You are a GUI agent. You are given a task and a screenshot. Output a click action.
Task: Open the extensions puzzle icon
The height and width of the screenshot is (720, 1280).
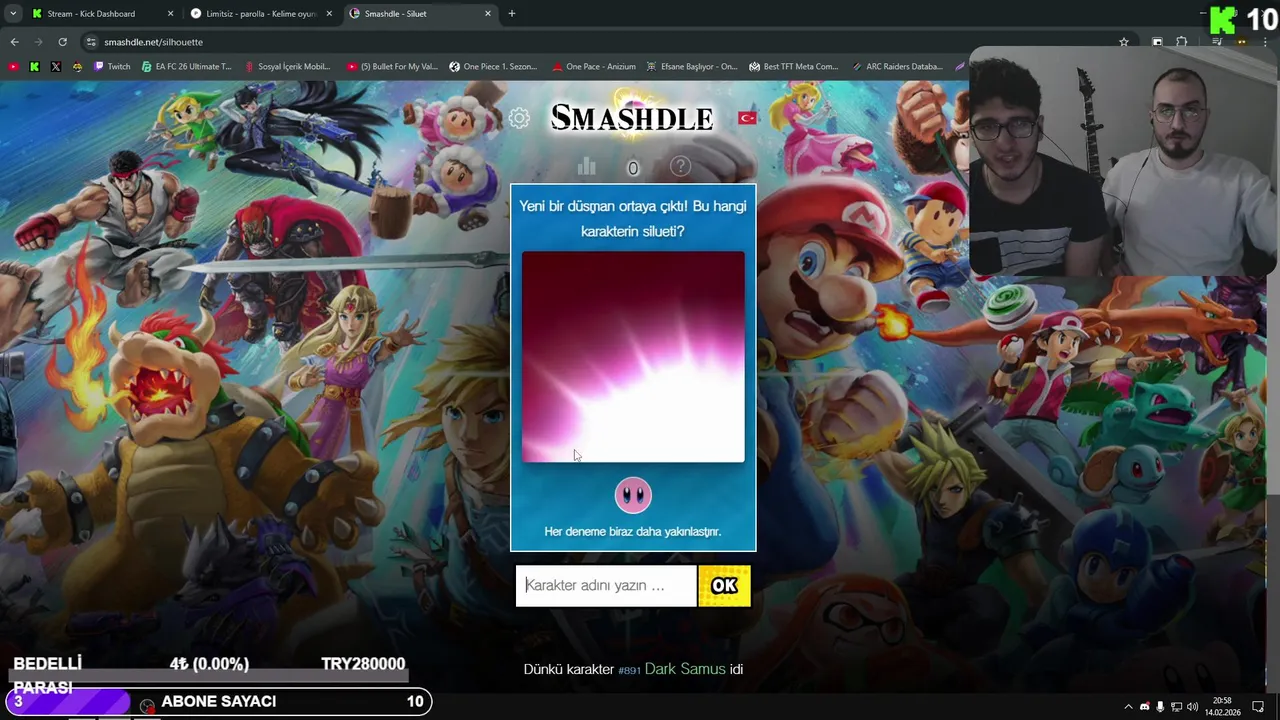pos(1181,42)
